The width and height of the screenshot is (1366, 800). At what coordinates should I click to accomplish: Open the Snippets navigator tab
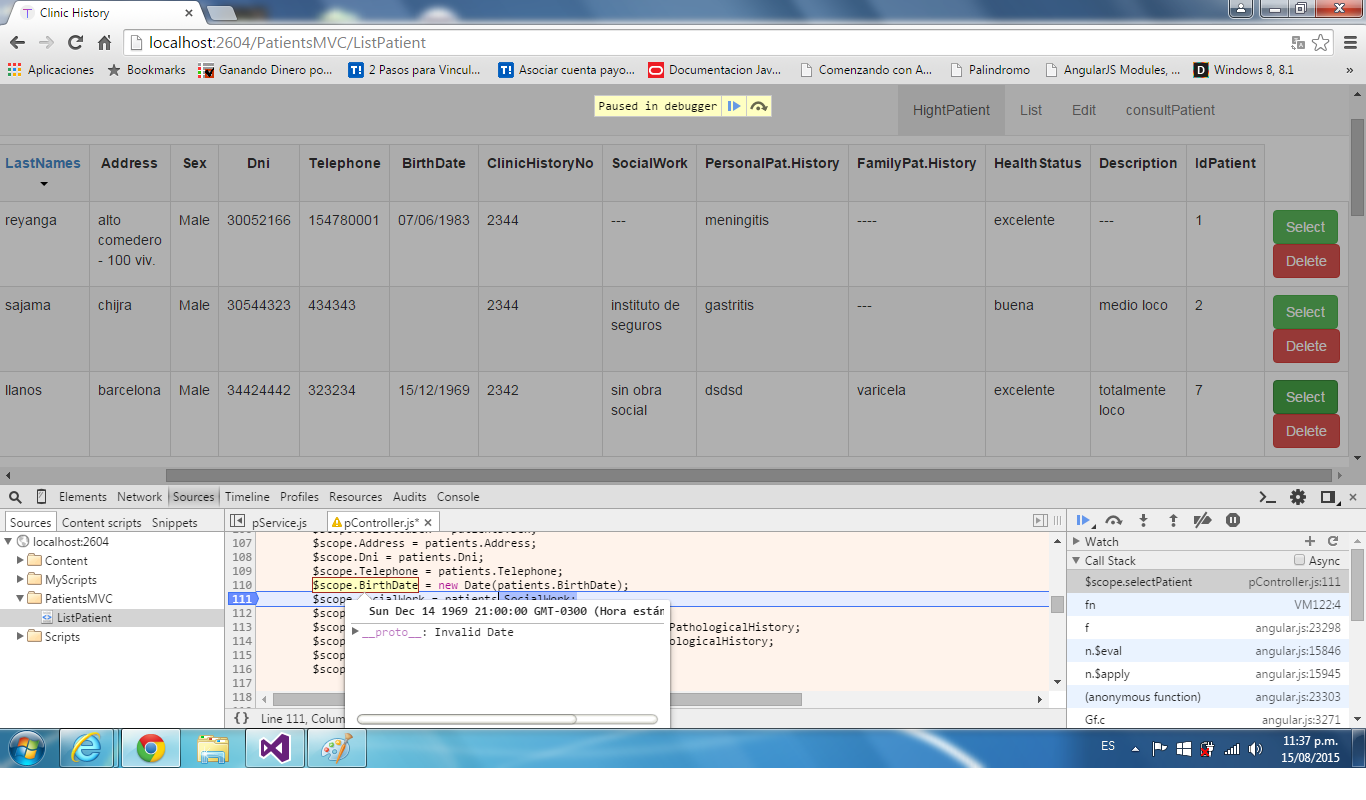175,522
